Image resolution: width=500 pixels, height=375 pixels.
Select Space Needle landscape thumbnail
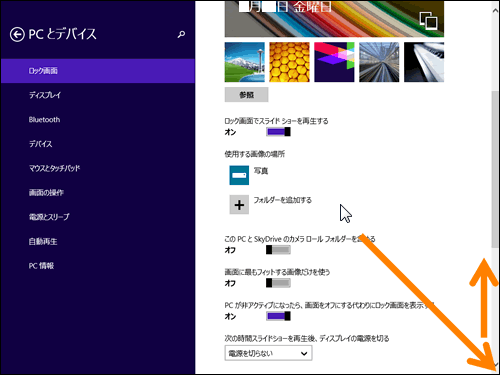point(245,62)
